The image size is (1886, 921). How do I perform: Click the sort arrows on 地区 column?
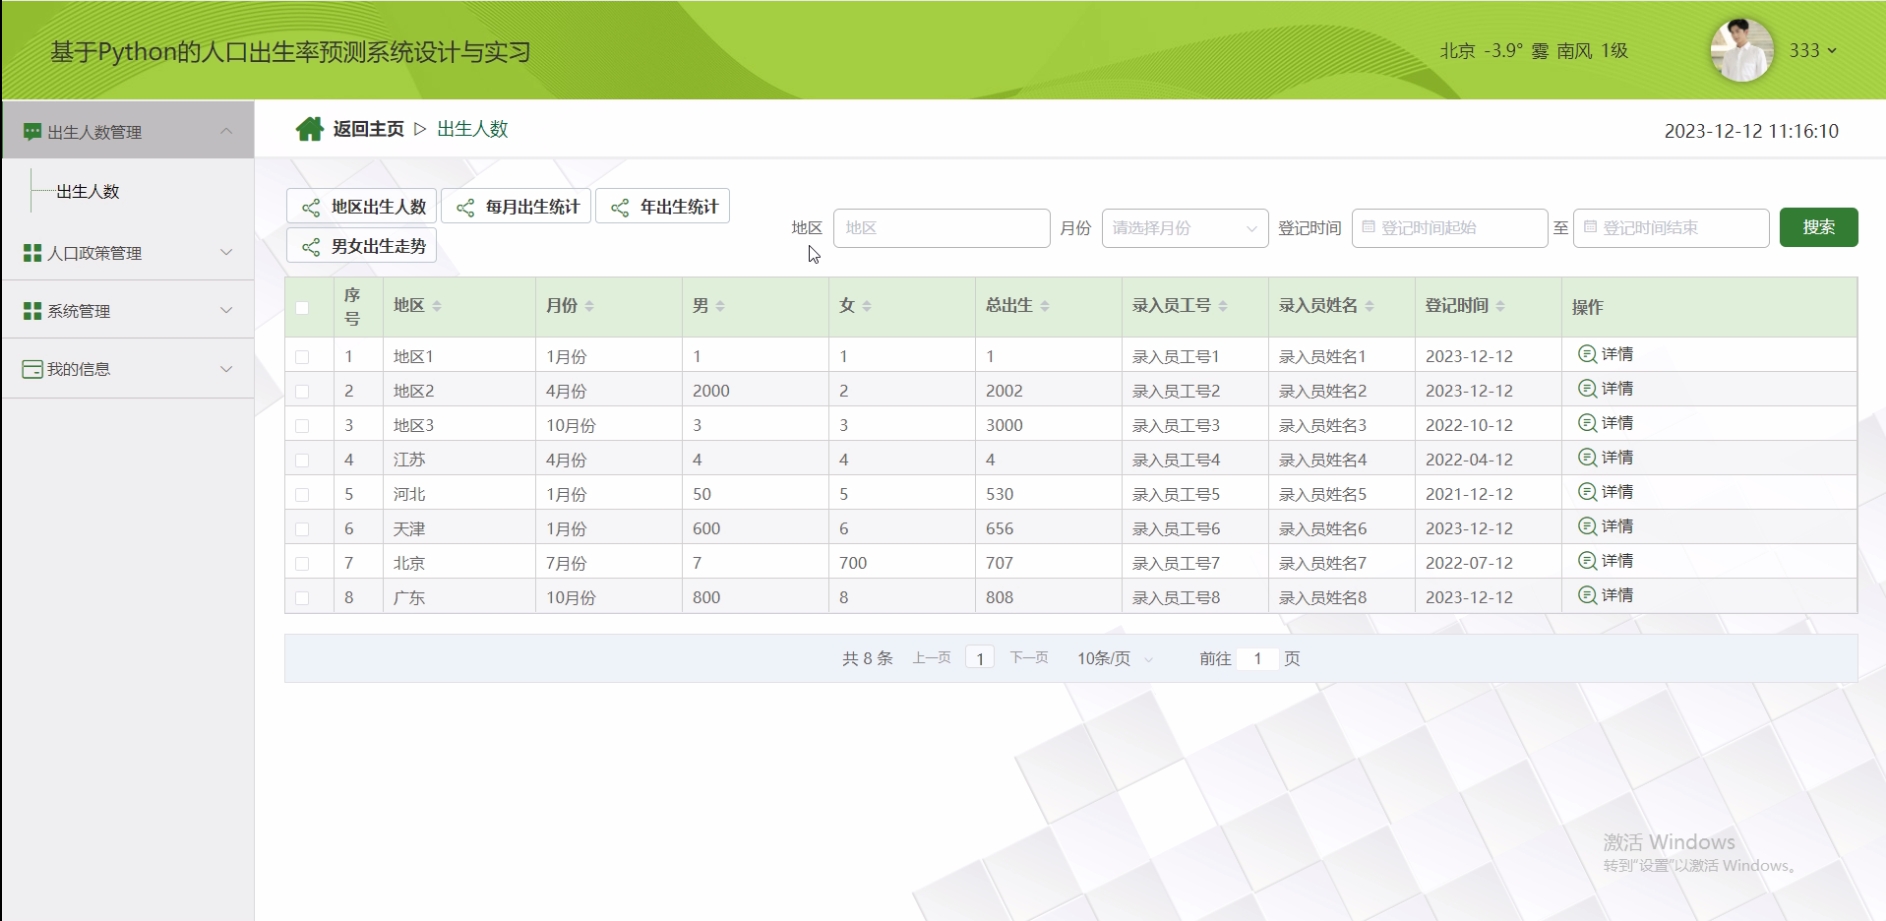[x=437, y=306]
